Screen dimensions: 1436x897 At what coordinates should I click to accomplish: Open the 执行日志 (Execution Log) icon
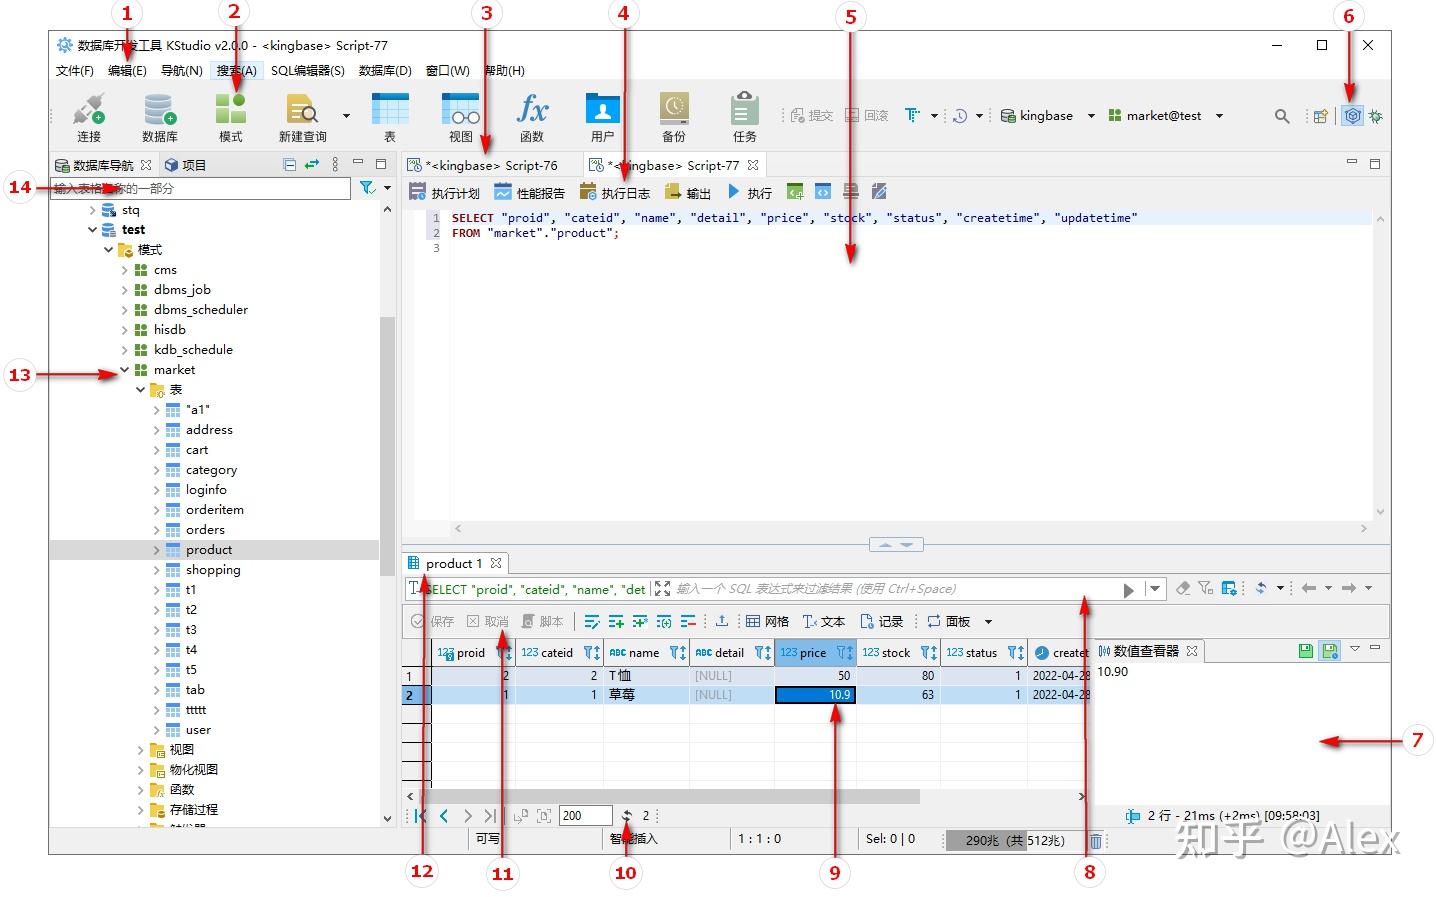tap(615, 192)
